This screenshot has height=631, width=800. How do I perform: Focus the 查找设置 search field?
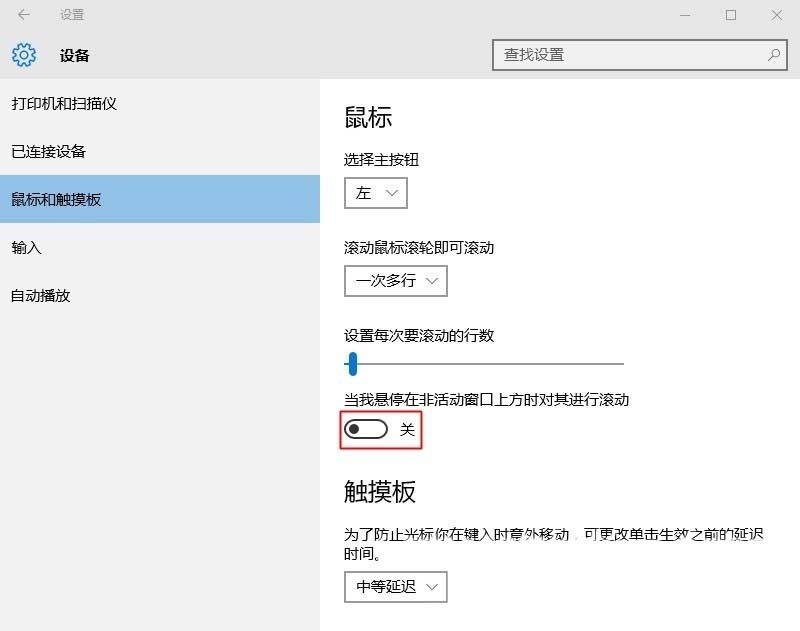click(630, 55)
